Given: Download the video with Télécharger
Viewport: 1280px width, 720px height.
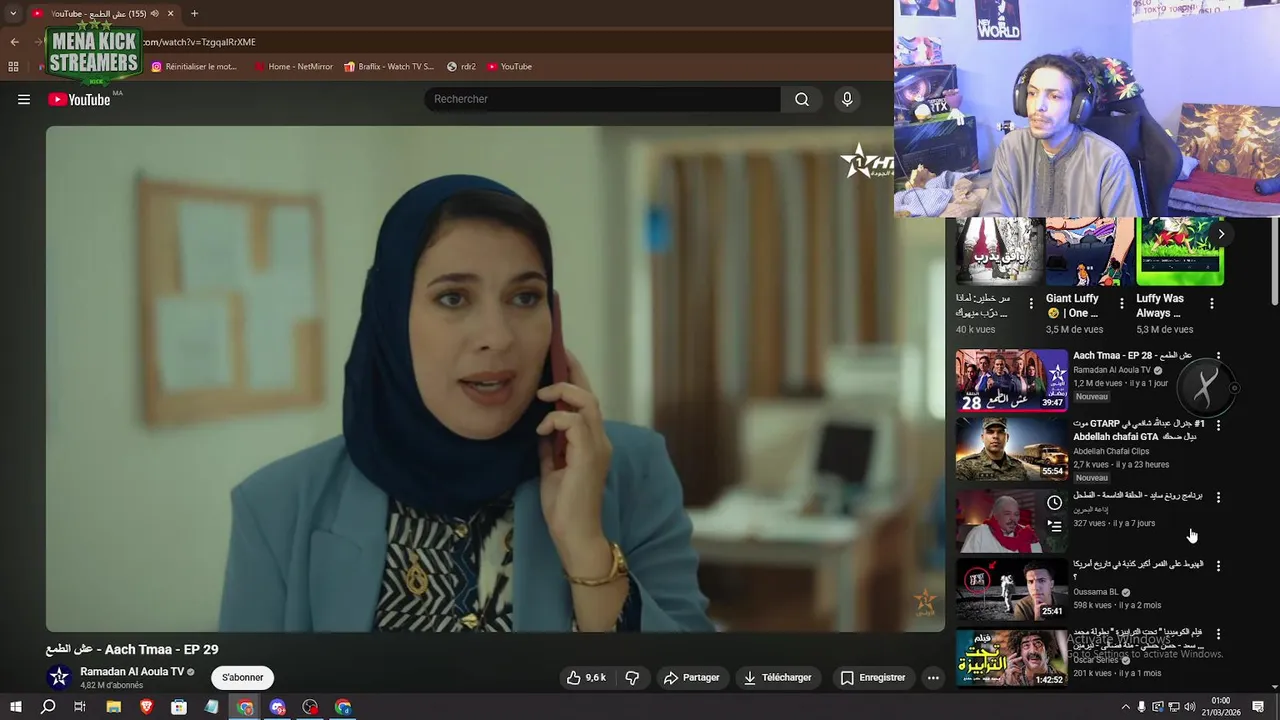Looking at the screenshot, I should tap(777, 678).
